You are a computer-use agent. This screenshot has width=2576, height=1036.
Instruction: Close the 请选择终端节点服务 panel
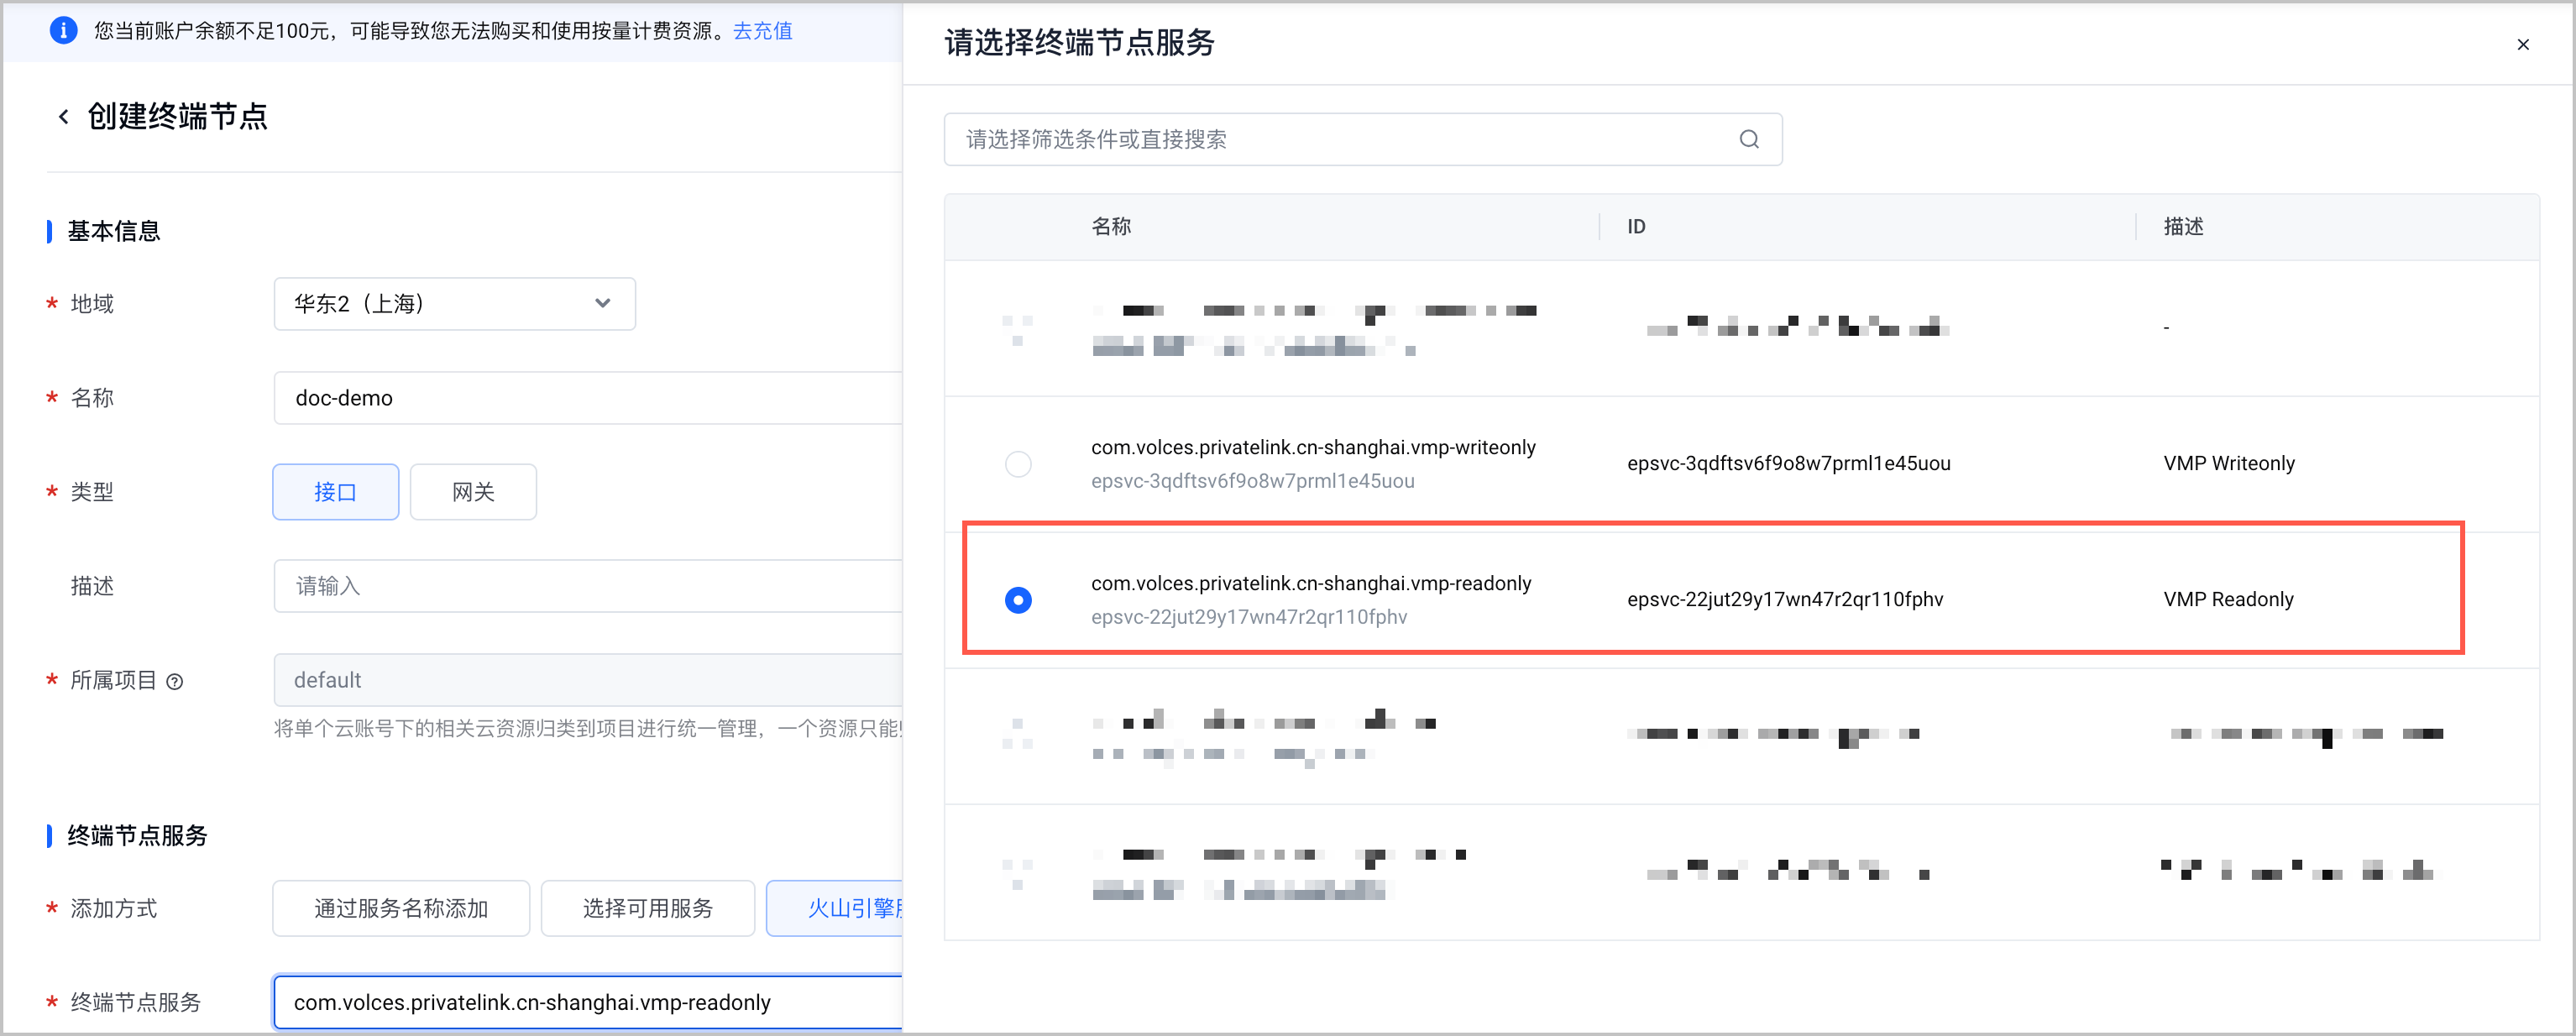point(2522,44)
